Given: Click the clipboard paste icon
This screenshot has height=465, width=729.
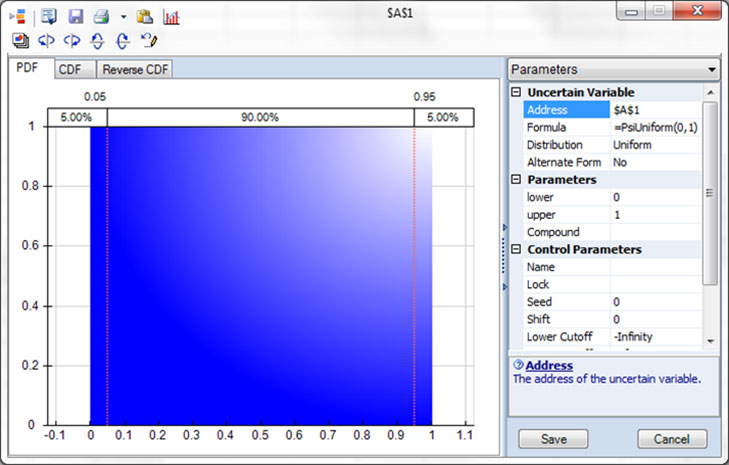Looking at the screenshot, I should (x=145, y=17).
